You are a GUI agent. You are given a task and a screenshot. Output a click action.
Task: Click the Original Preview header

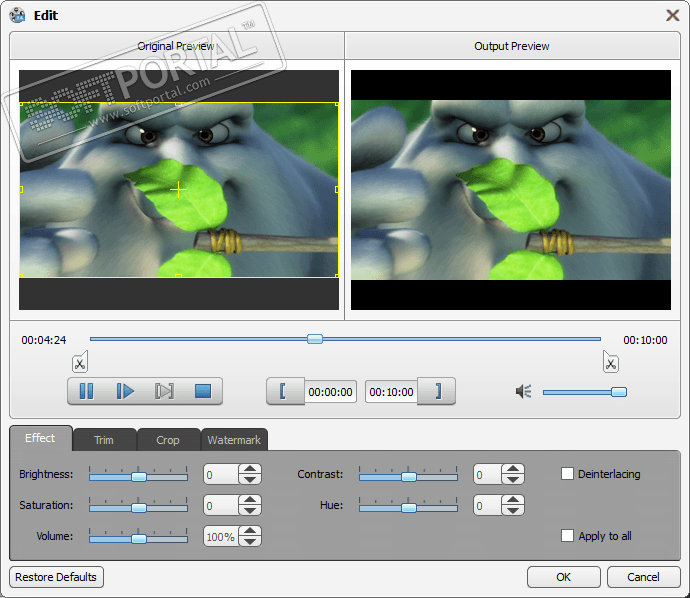(x=176, y=46)
